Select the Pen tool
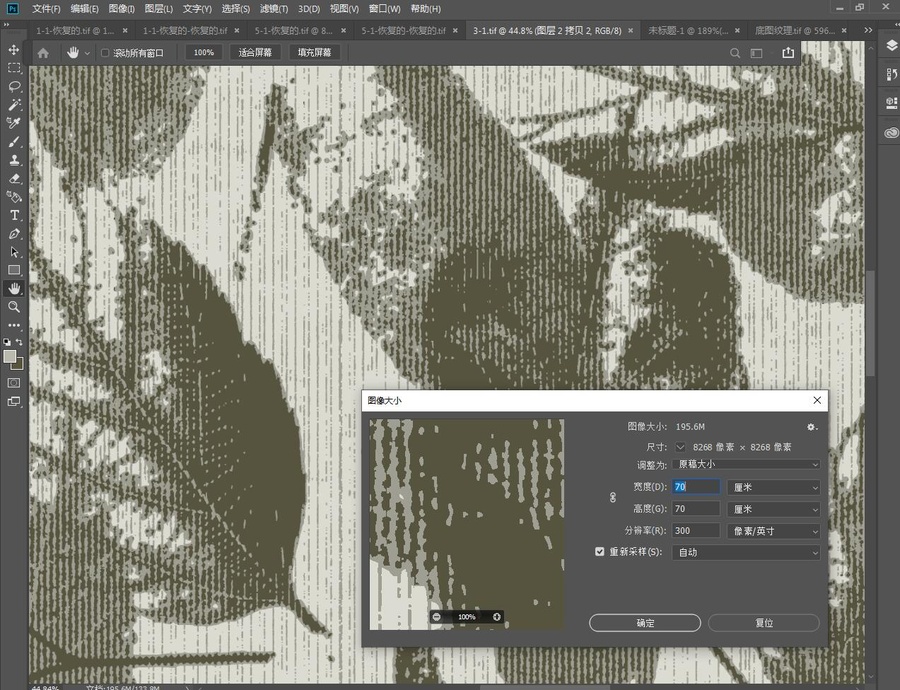The height and width of the screenshot is (690, 900). pyautogui.click(x=14, y=234)
